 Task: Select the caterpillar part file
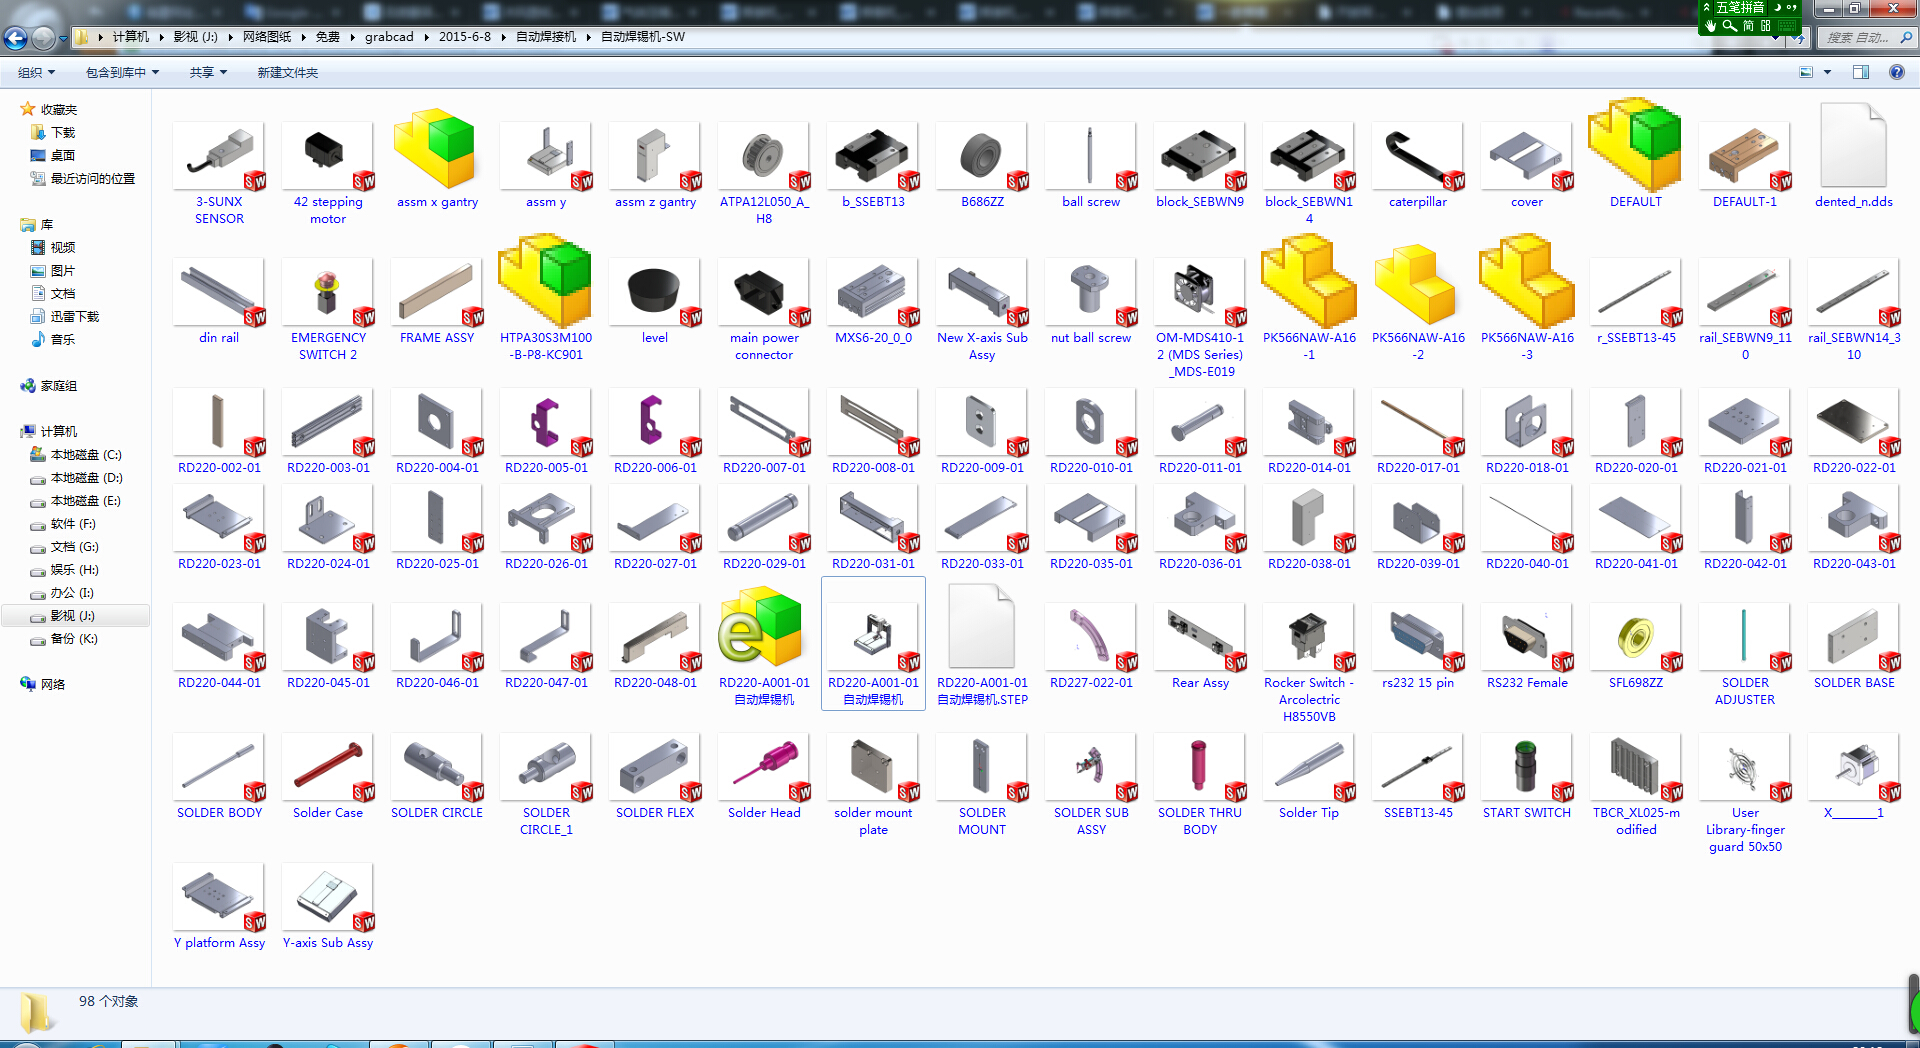tap(1418, 162)
